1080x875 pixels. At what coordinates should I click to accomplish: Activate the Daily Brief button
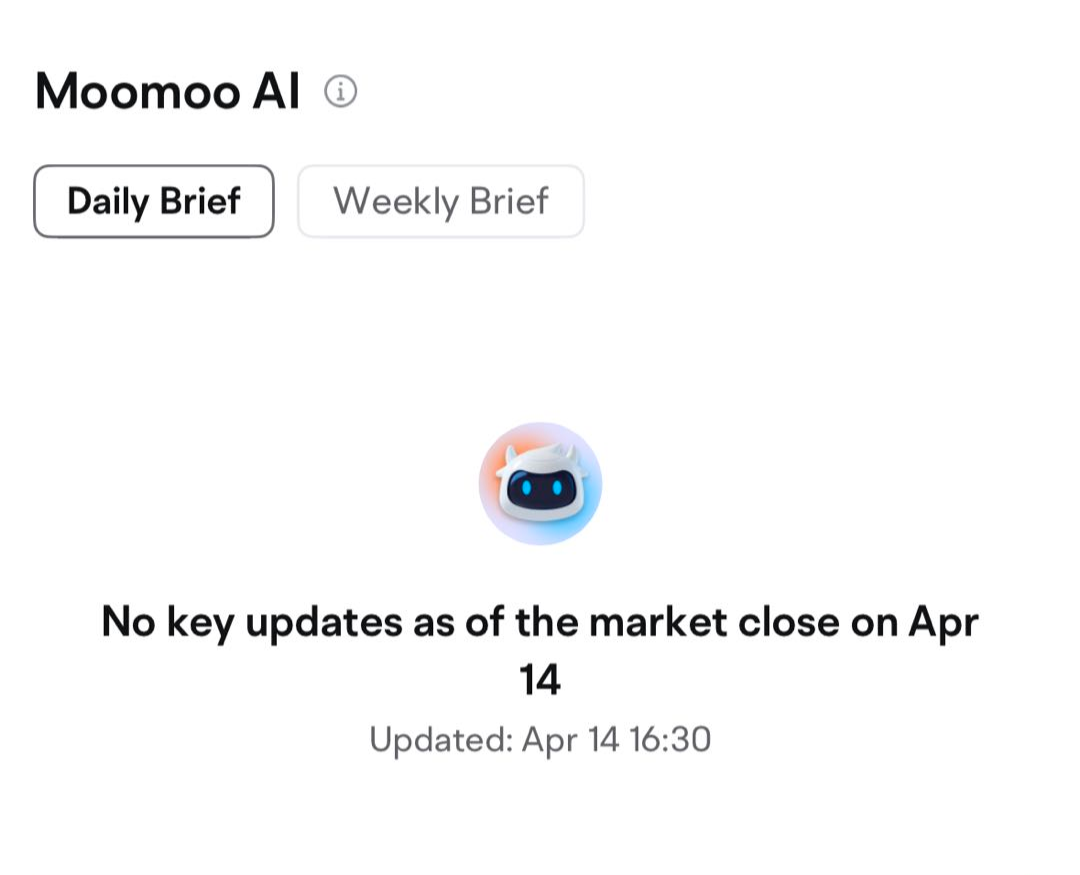tap(154, 201)
